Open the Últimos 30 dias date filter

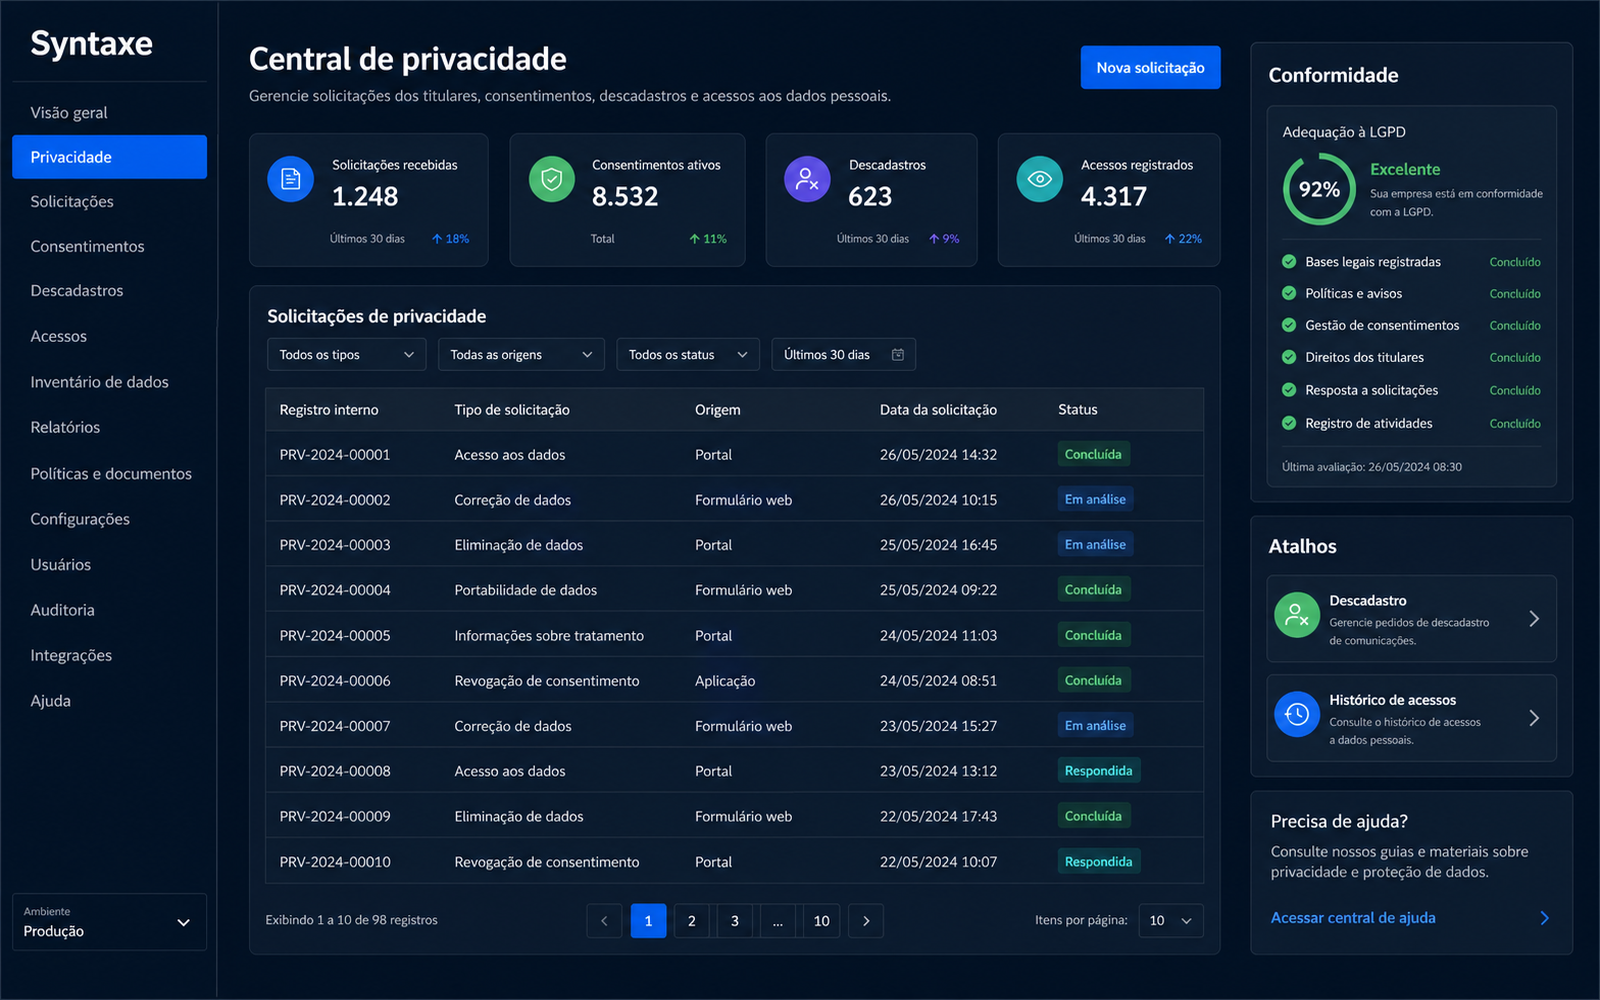point(843,355)
